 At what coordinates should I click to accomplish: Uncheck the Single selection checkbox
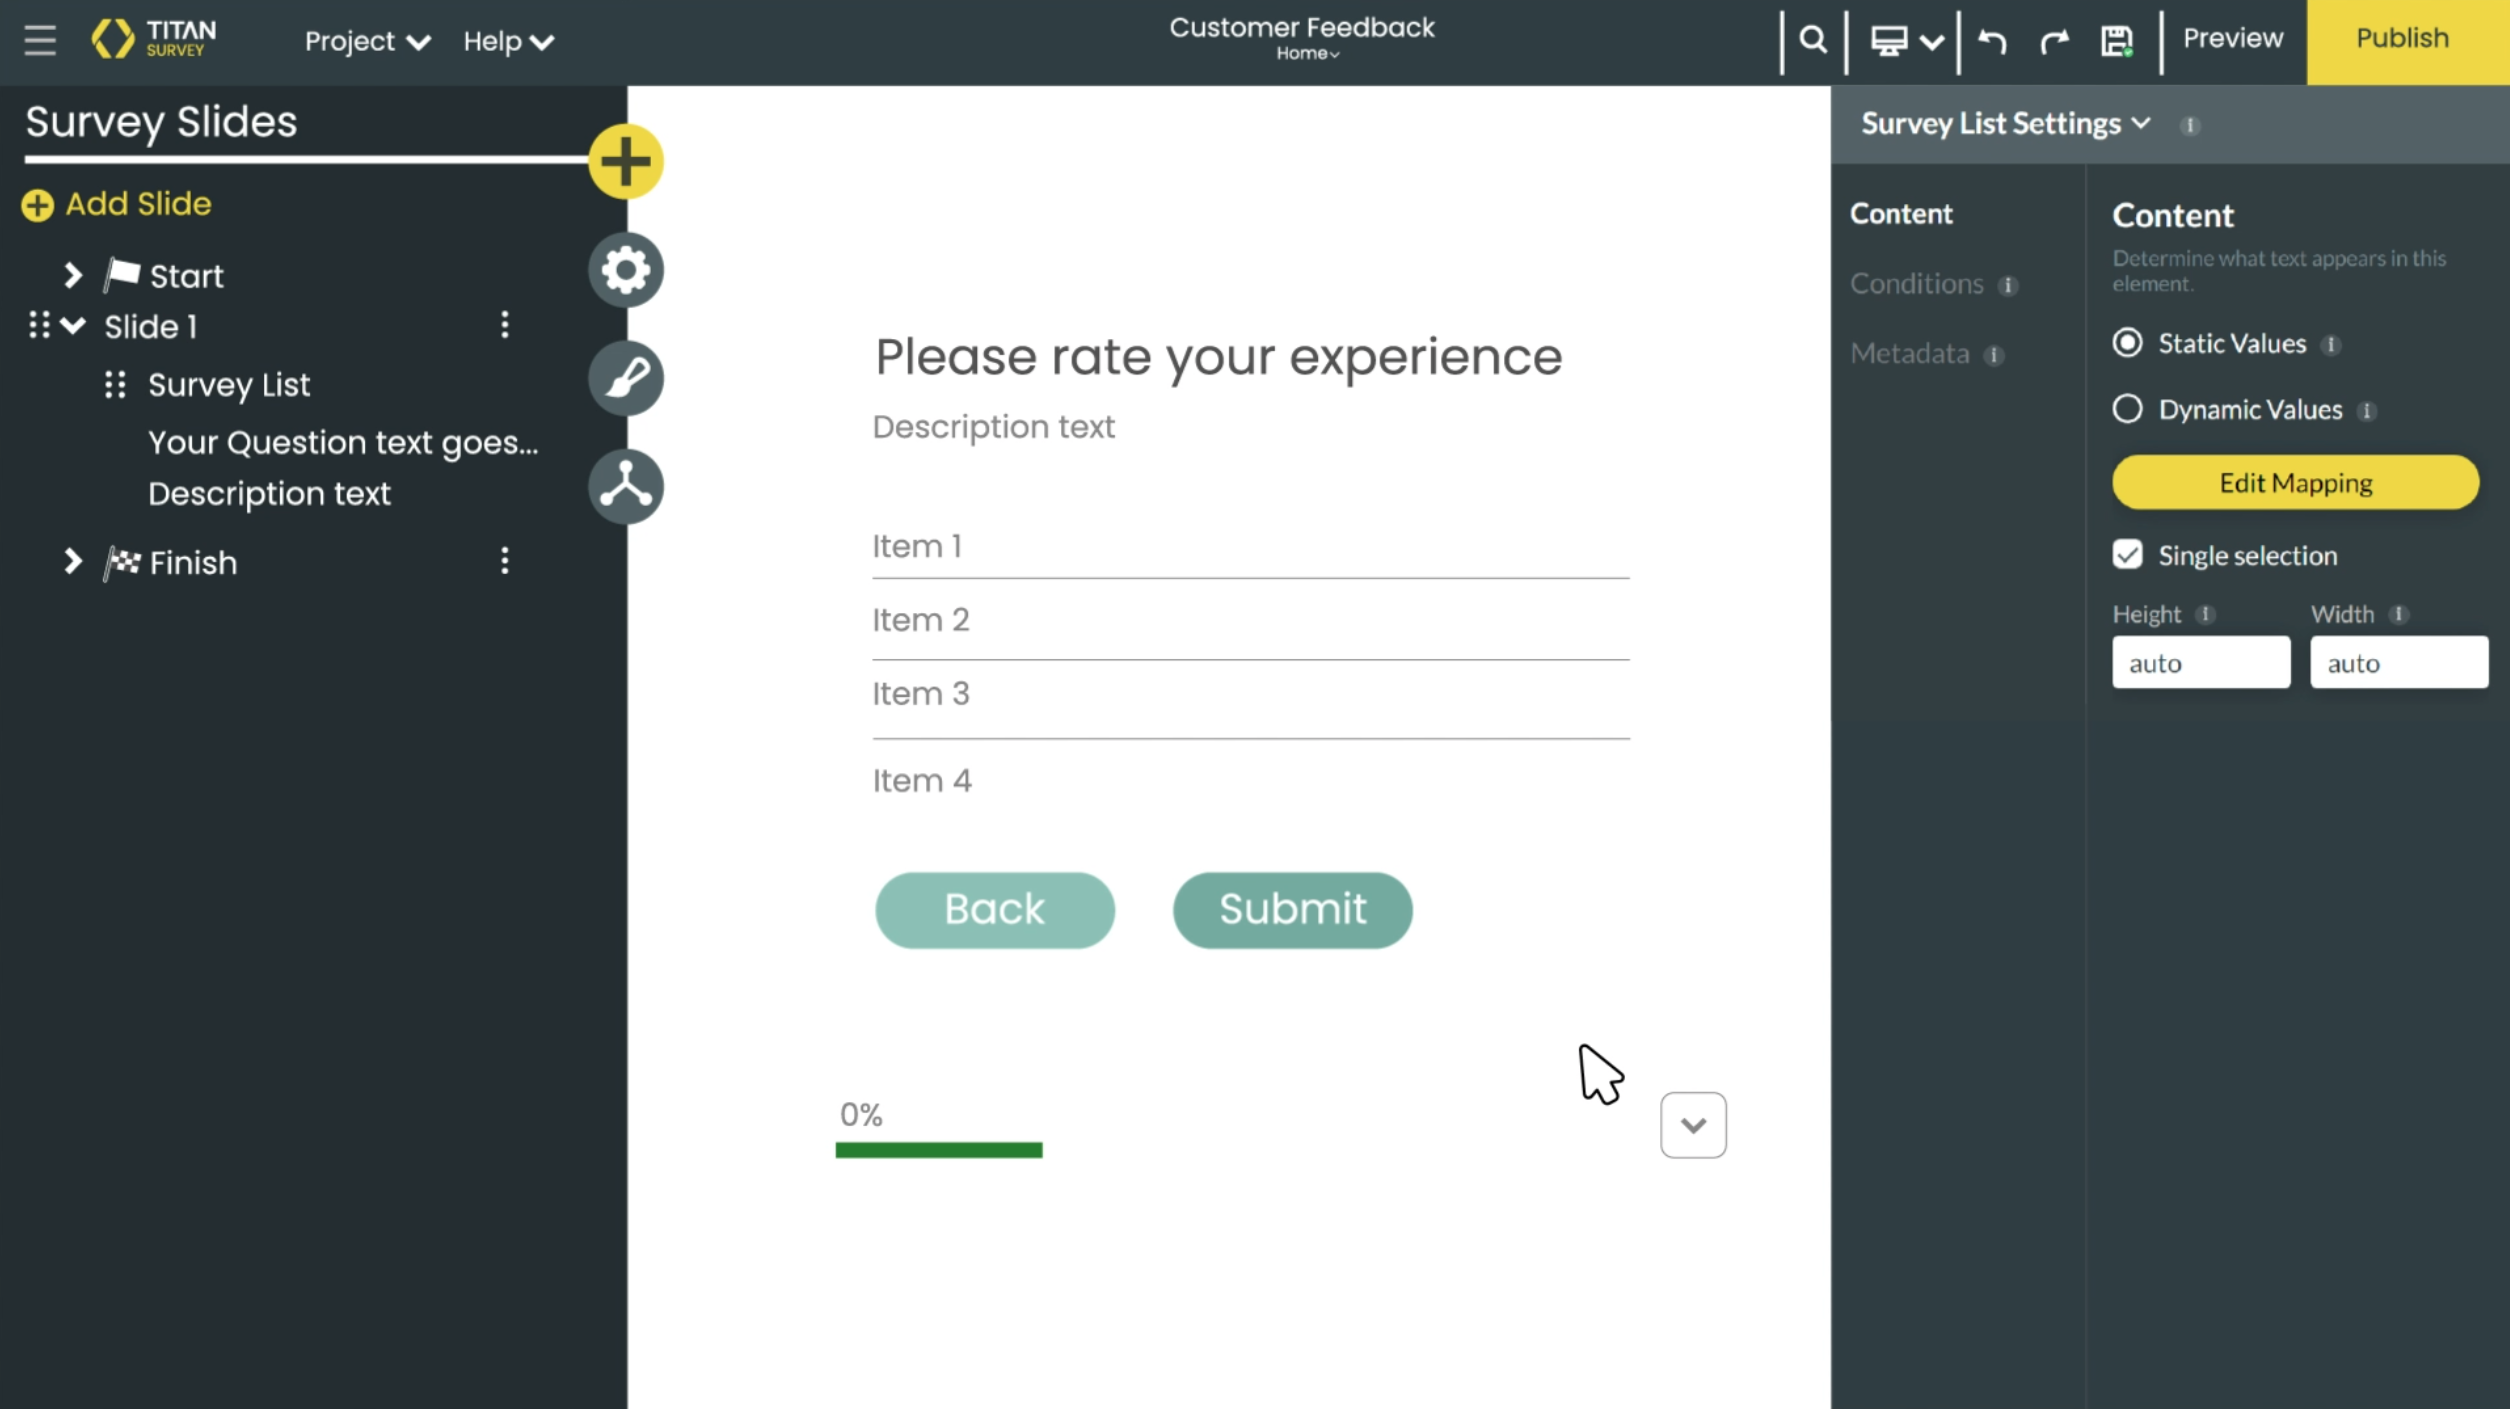(2127, 555)
